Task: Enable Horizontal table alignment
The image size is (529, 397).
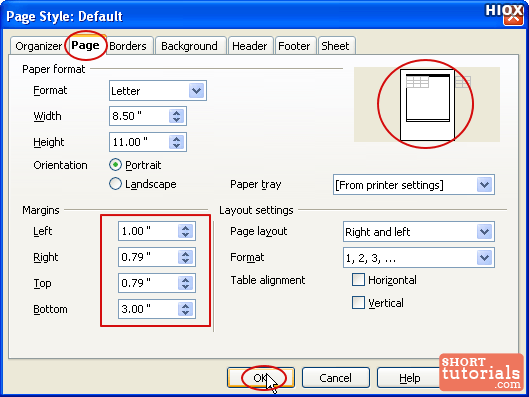Action: click(x=358, y=280)
